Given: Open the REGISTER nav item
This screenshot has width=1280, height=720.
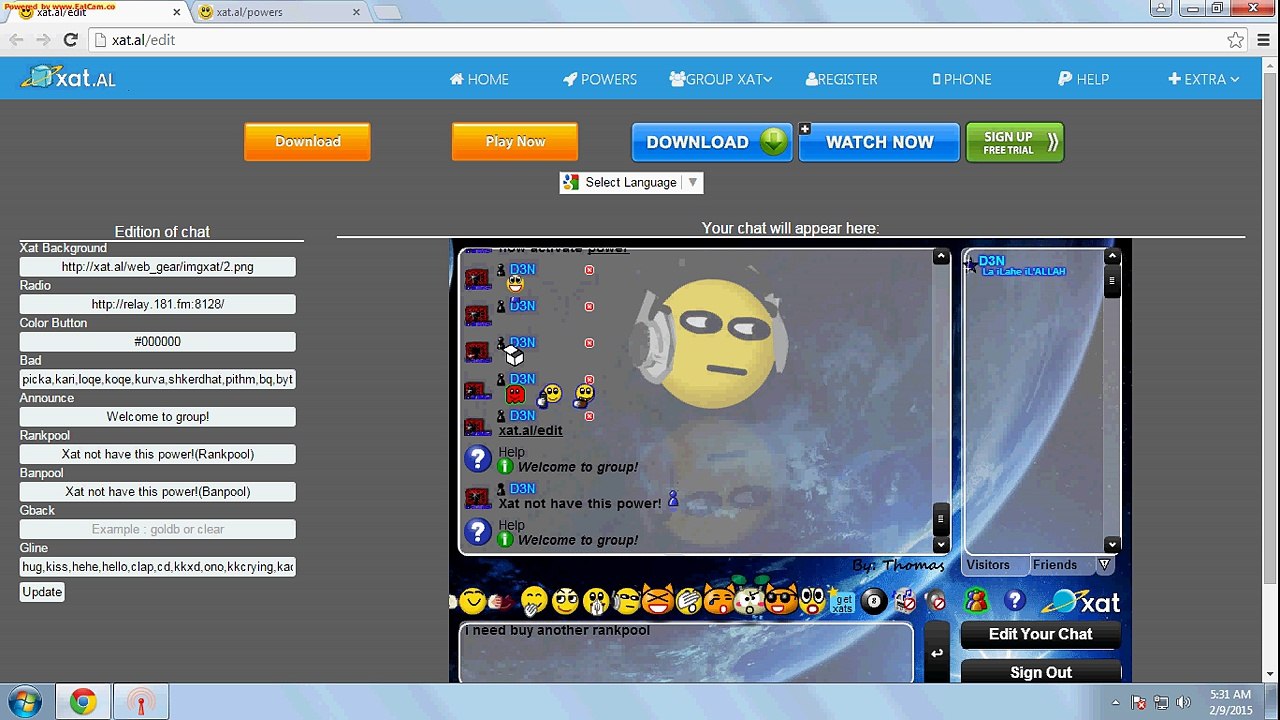Looking at the screenshot, I should (x=841, y=79).
